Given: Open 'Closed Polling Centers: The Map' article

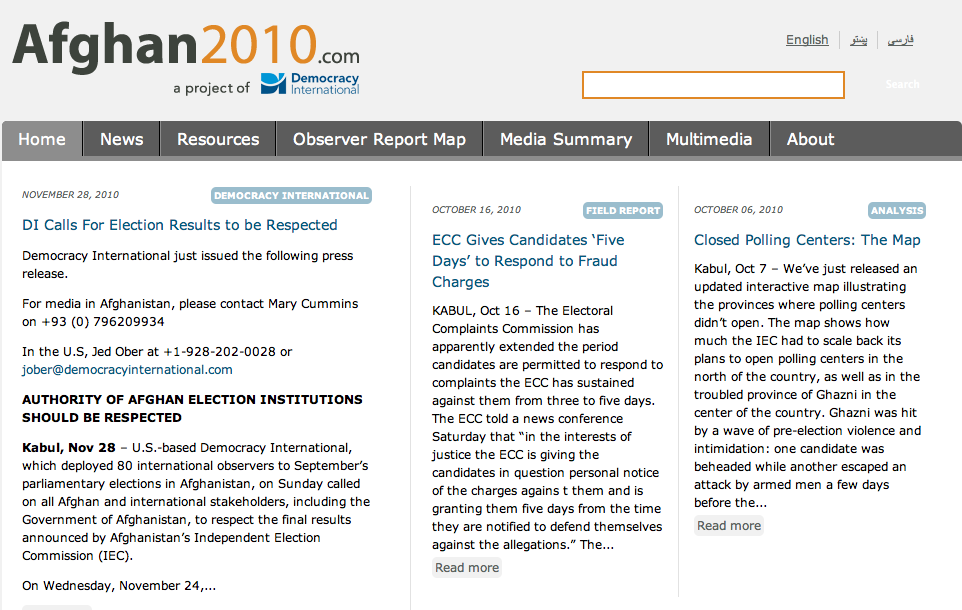Looking at the screenshot, I should (x=807, y=240).
